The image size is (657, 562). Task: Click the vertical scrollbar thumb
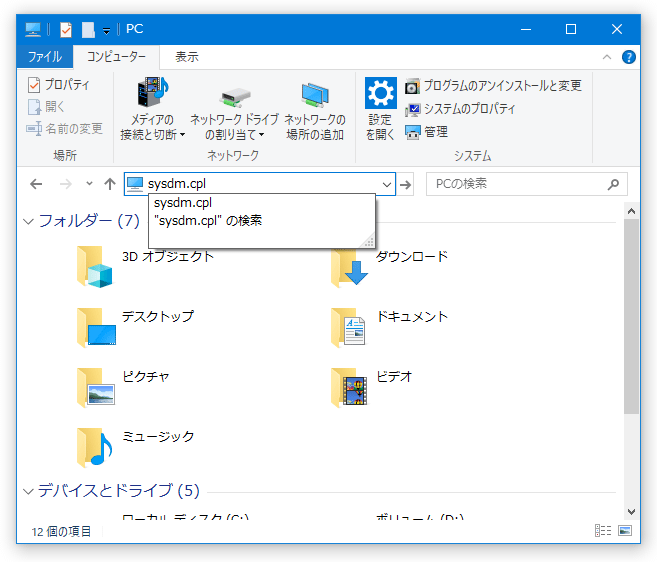pyautogui.click(x=631, y=316)
